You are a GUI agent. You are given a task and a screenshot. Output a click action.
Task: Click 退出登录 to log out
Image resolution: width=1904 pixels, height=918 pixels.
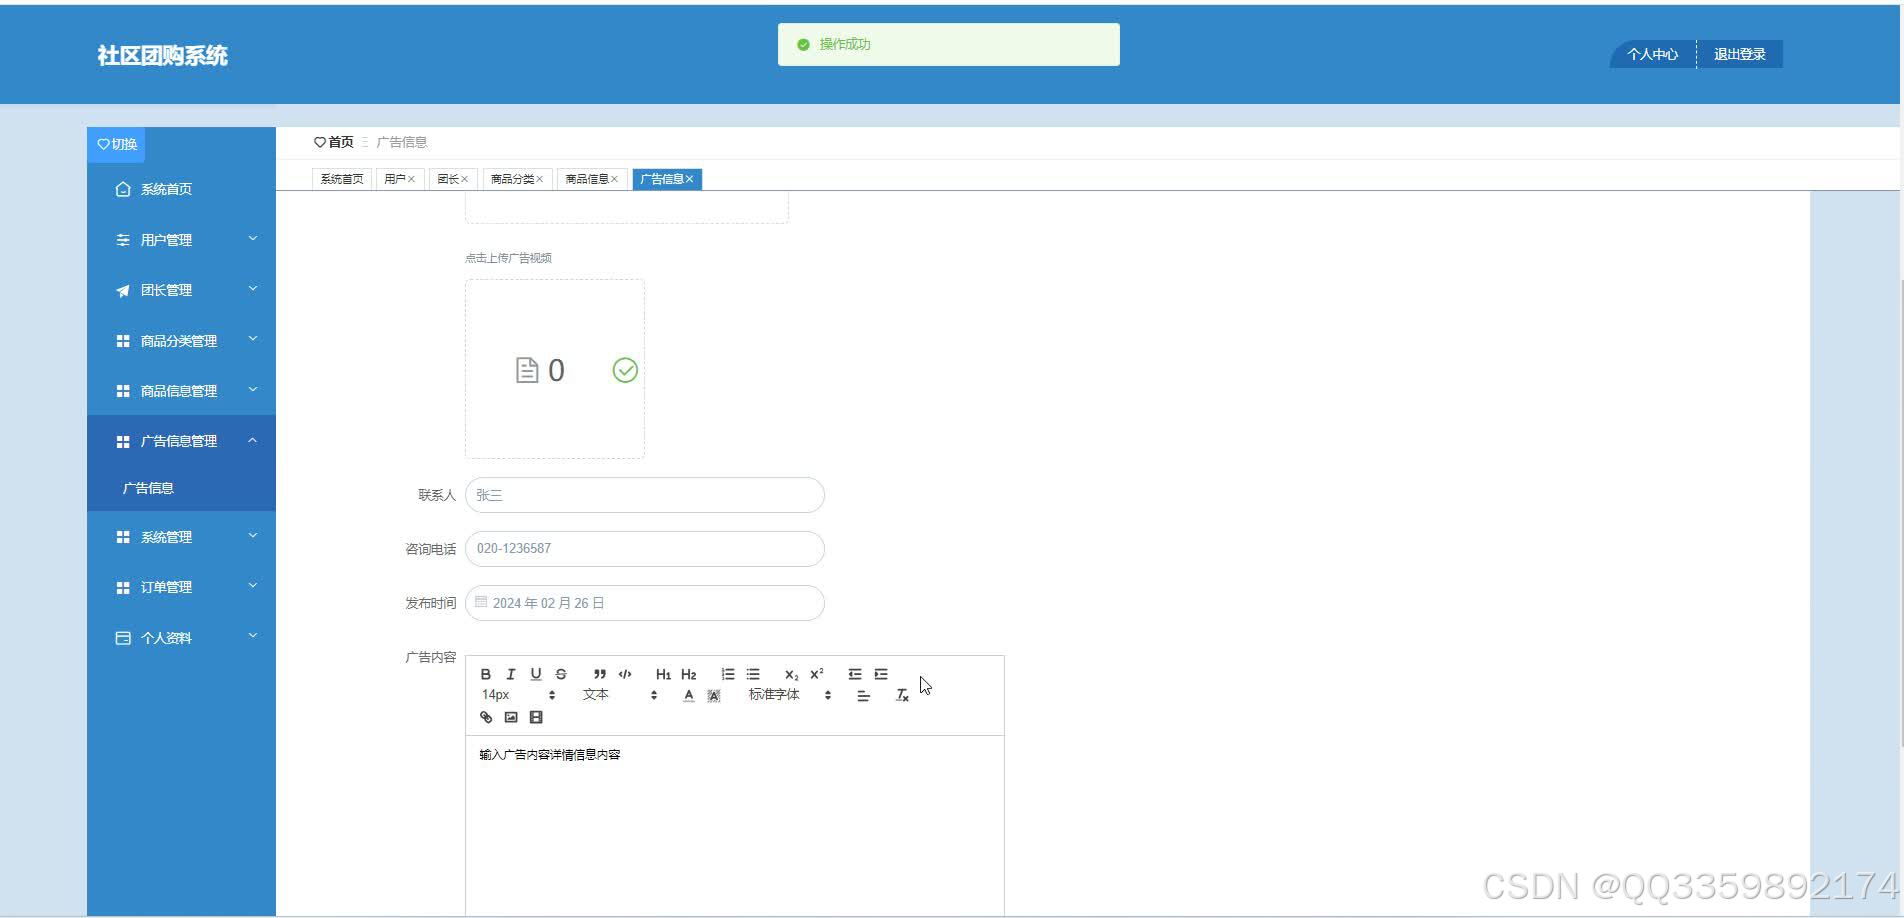tap(1740, 54)
